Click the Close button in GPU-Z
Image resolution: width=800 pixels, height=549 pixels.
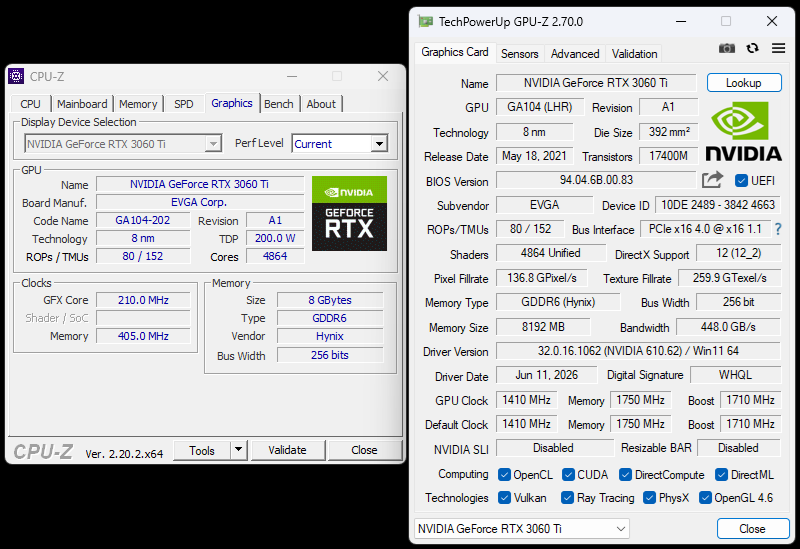pyautogui.click(x=753, y=529)
